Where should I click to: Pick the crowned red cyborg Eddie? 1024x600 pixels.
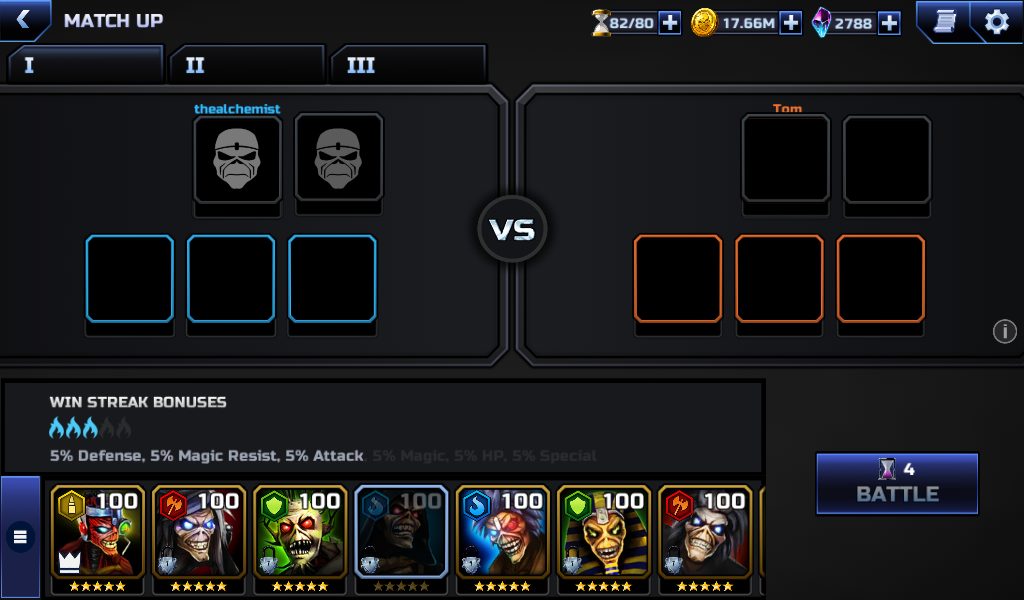pyautogui.click(x=97, y=539)
